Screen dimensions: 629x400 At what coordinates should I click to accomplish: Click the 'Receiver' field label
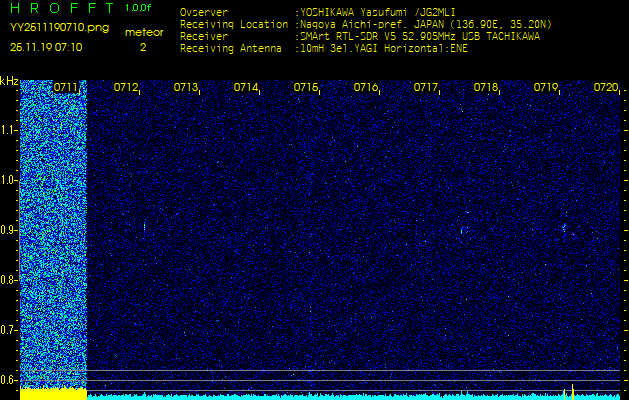(x=204, y=37)
